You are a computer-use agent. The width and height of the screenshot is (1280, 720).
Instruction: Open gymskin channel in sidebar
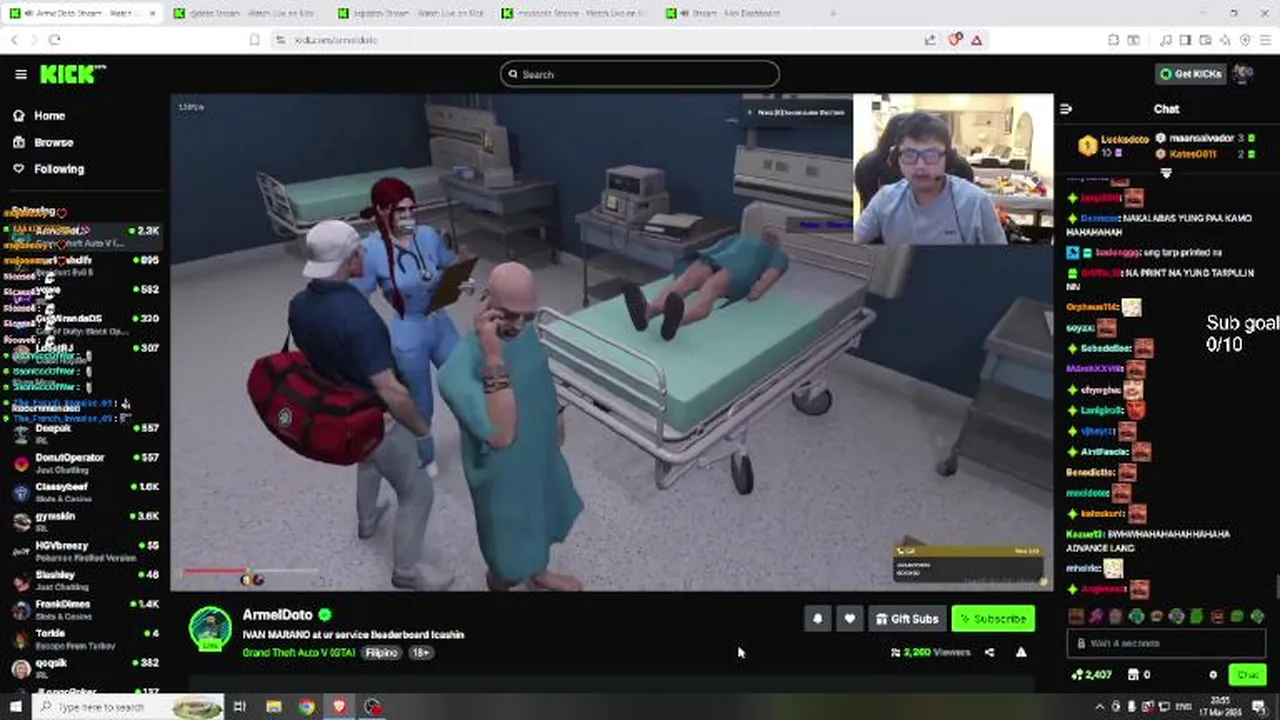pyautogui.click(x=85, y=521)
